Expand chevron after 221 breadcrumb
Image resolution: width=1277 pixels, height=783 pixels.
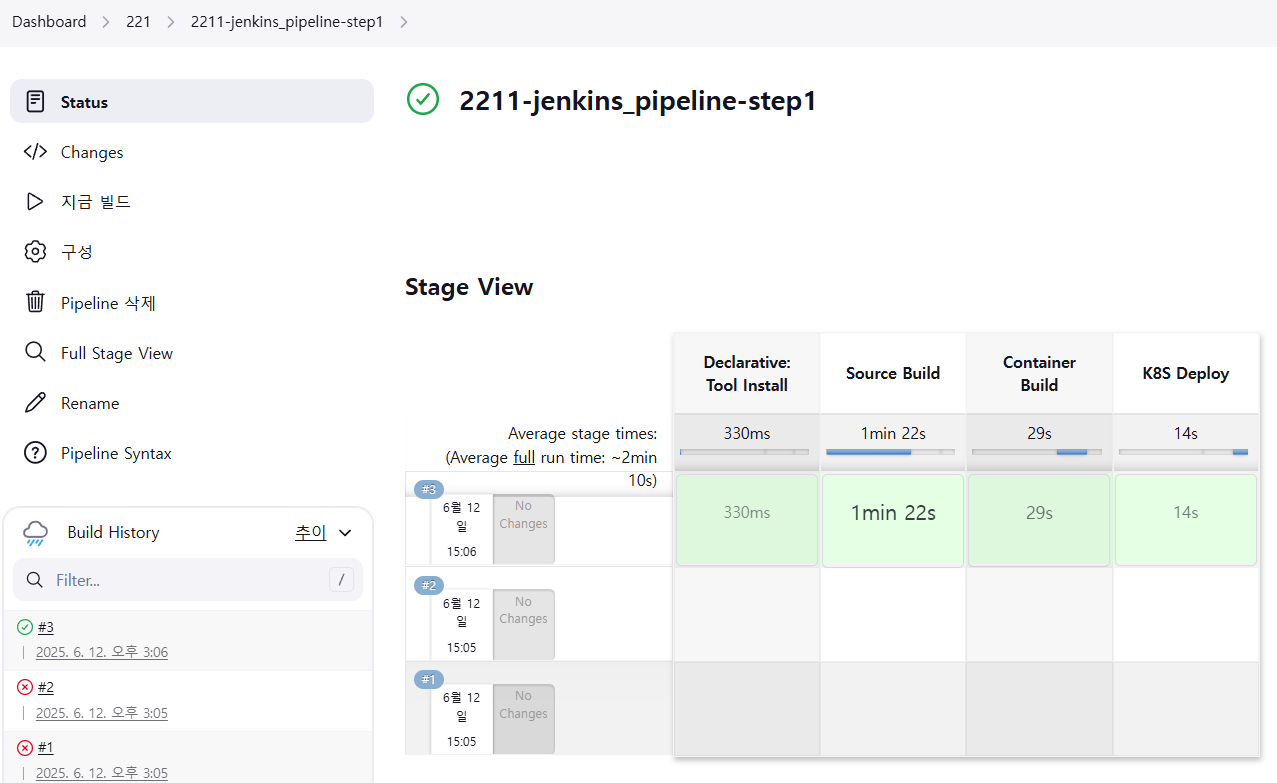pyautogui.click(x=171, y=22)
